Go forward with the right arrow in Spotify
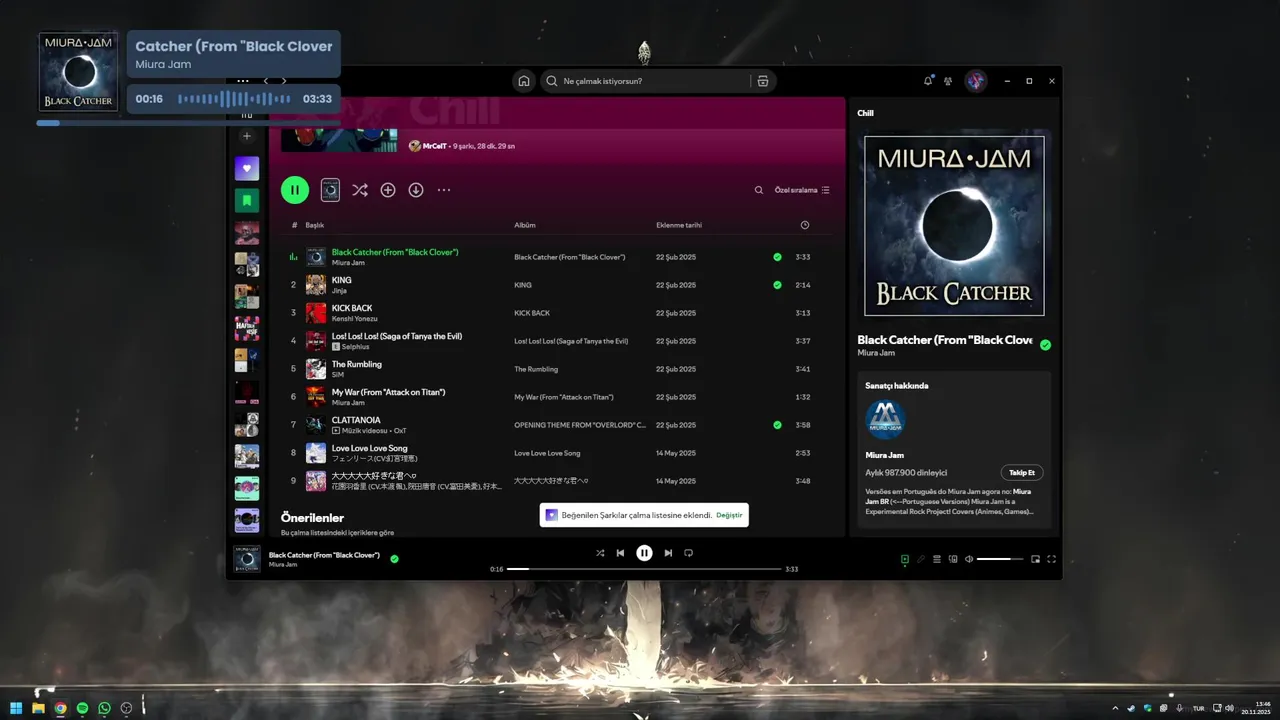The image size is (1280, 720). coord(284,81)
